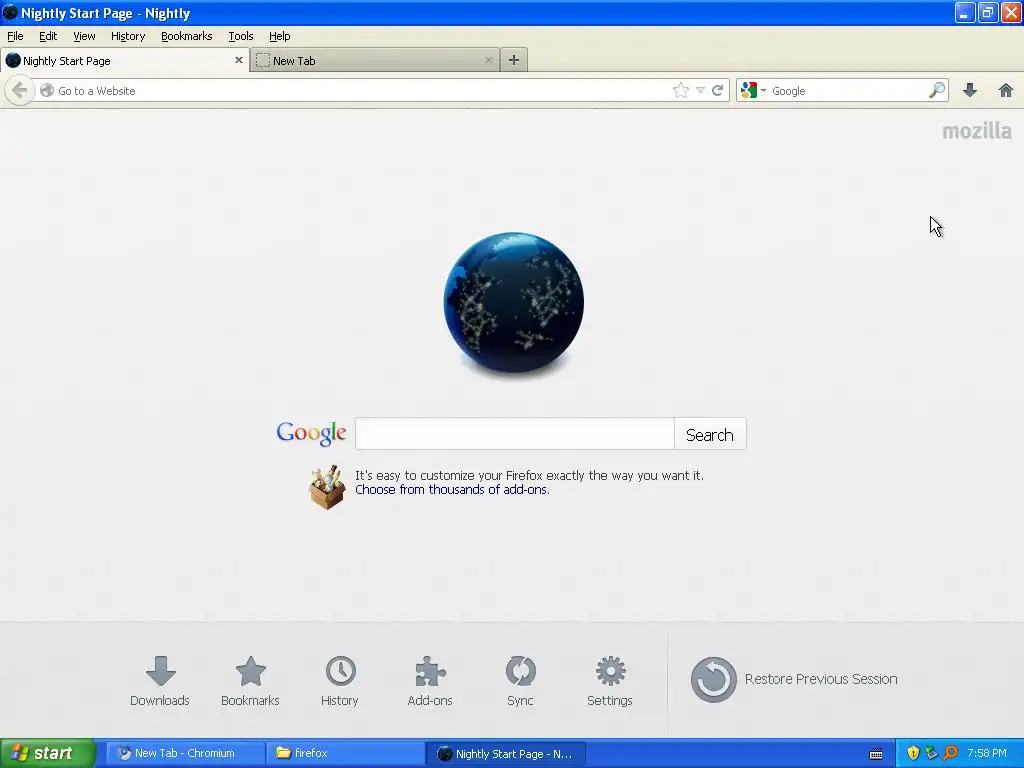Click the Search button next to Google box

[x=710, y=434]
